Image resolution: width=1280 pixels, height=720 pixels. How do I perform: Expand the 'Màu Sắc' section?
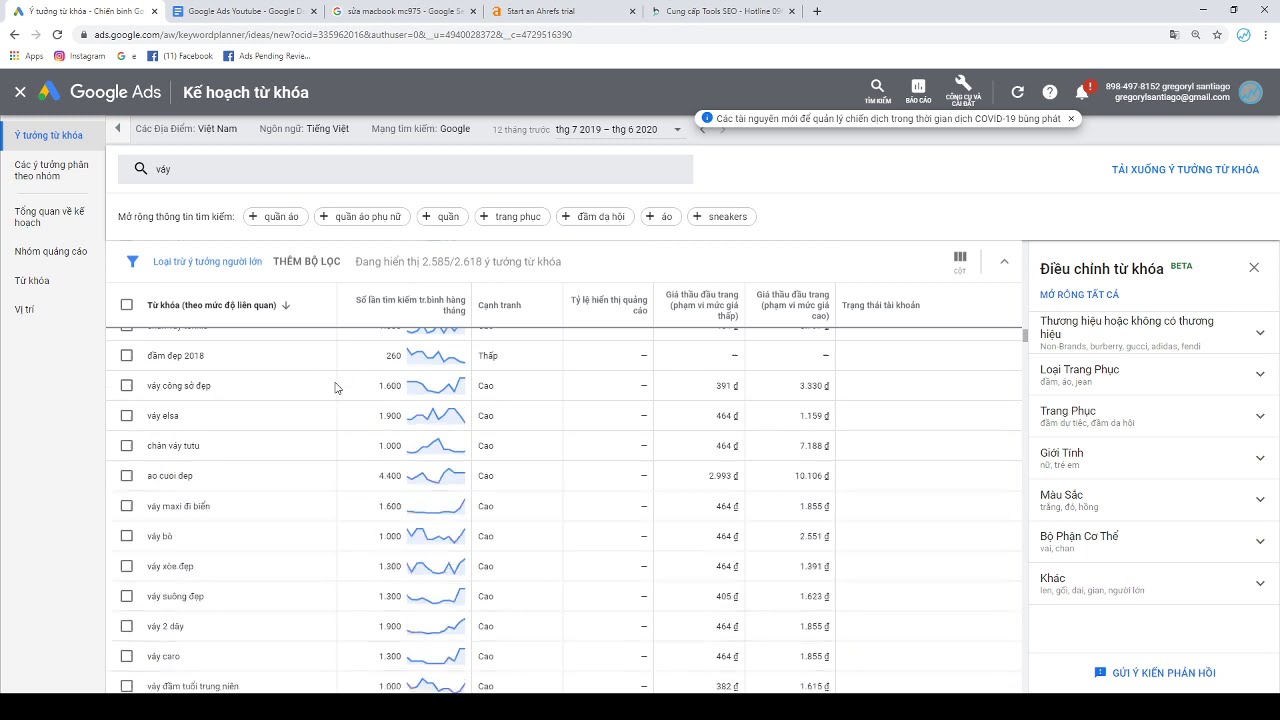[x=1260, y=500]
